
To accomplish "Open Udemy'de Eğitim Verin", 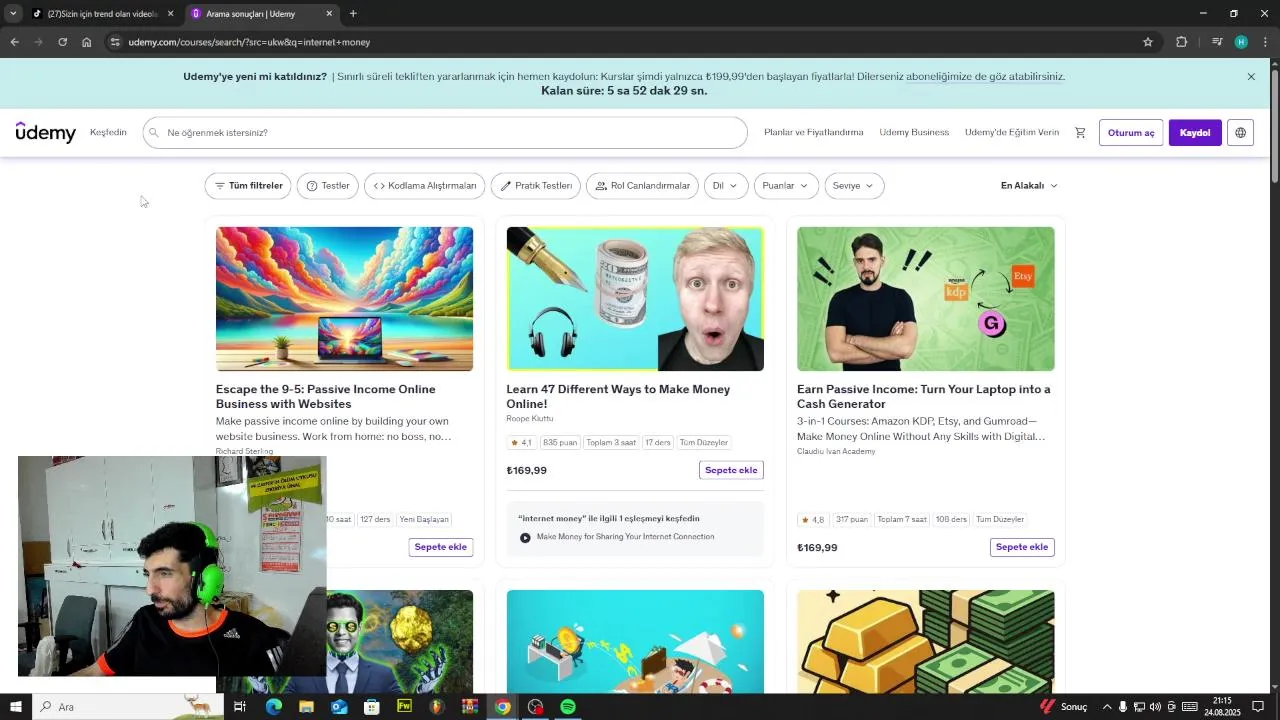I will [1011, 132].
